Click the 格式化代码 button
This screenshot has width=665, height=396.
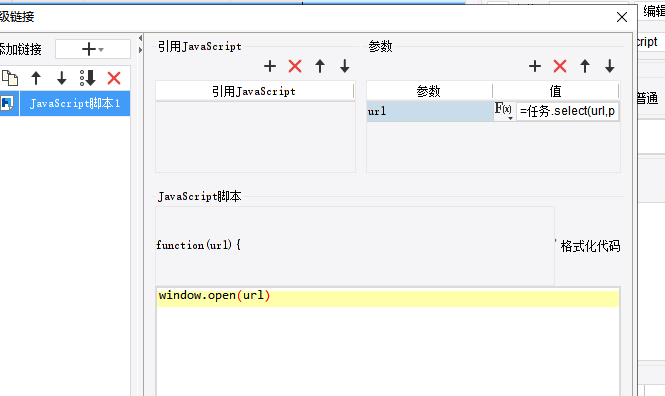click(x=590, y=246)
